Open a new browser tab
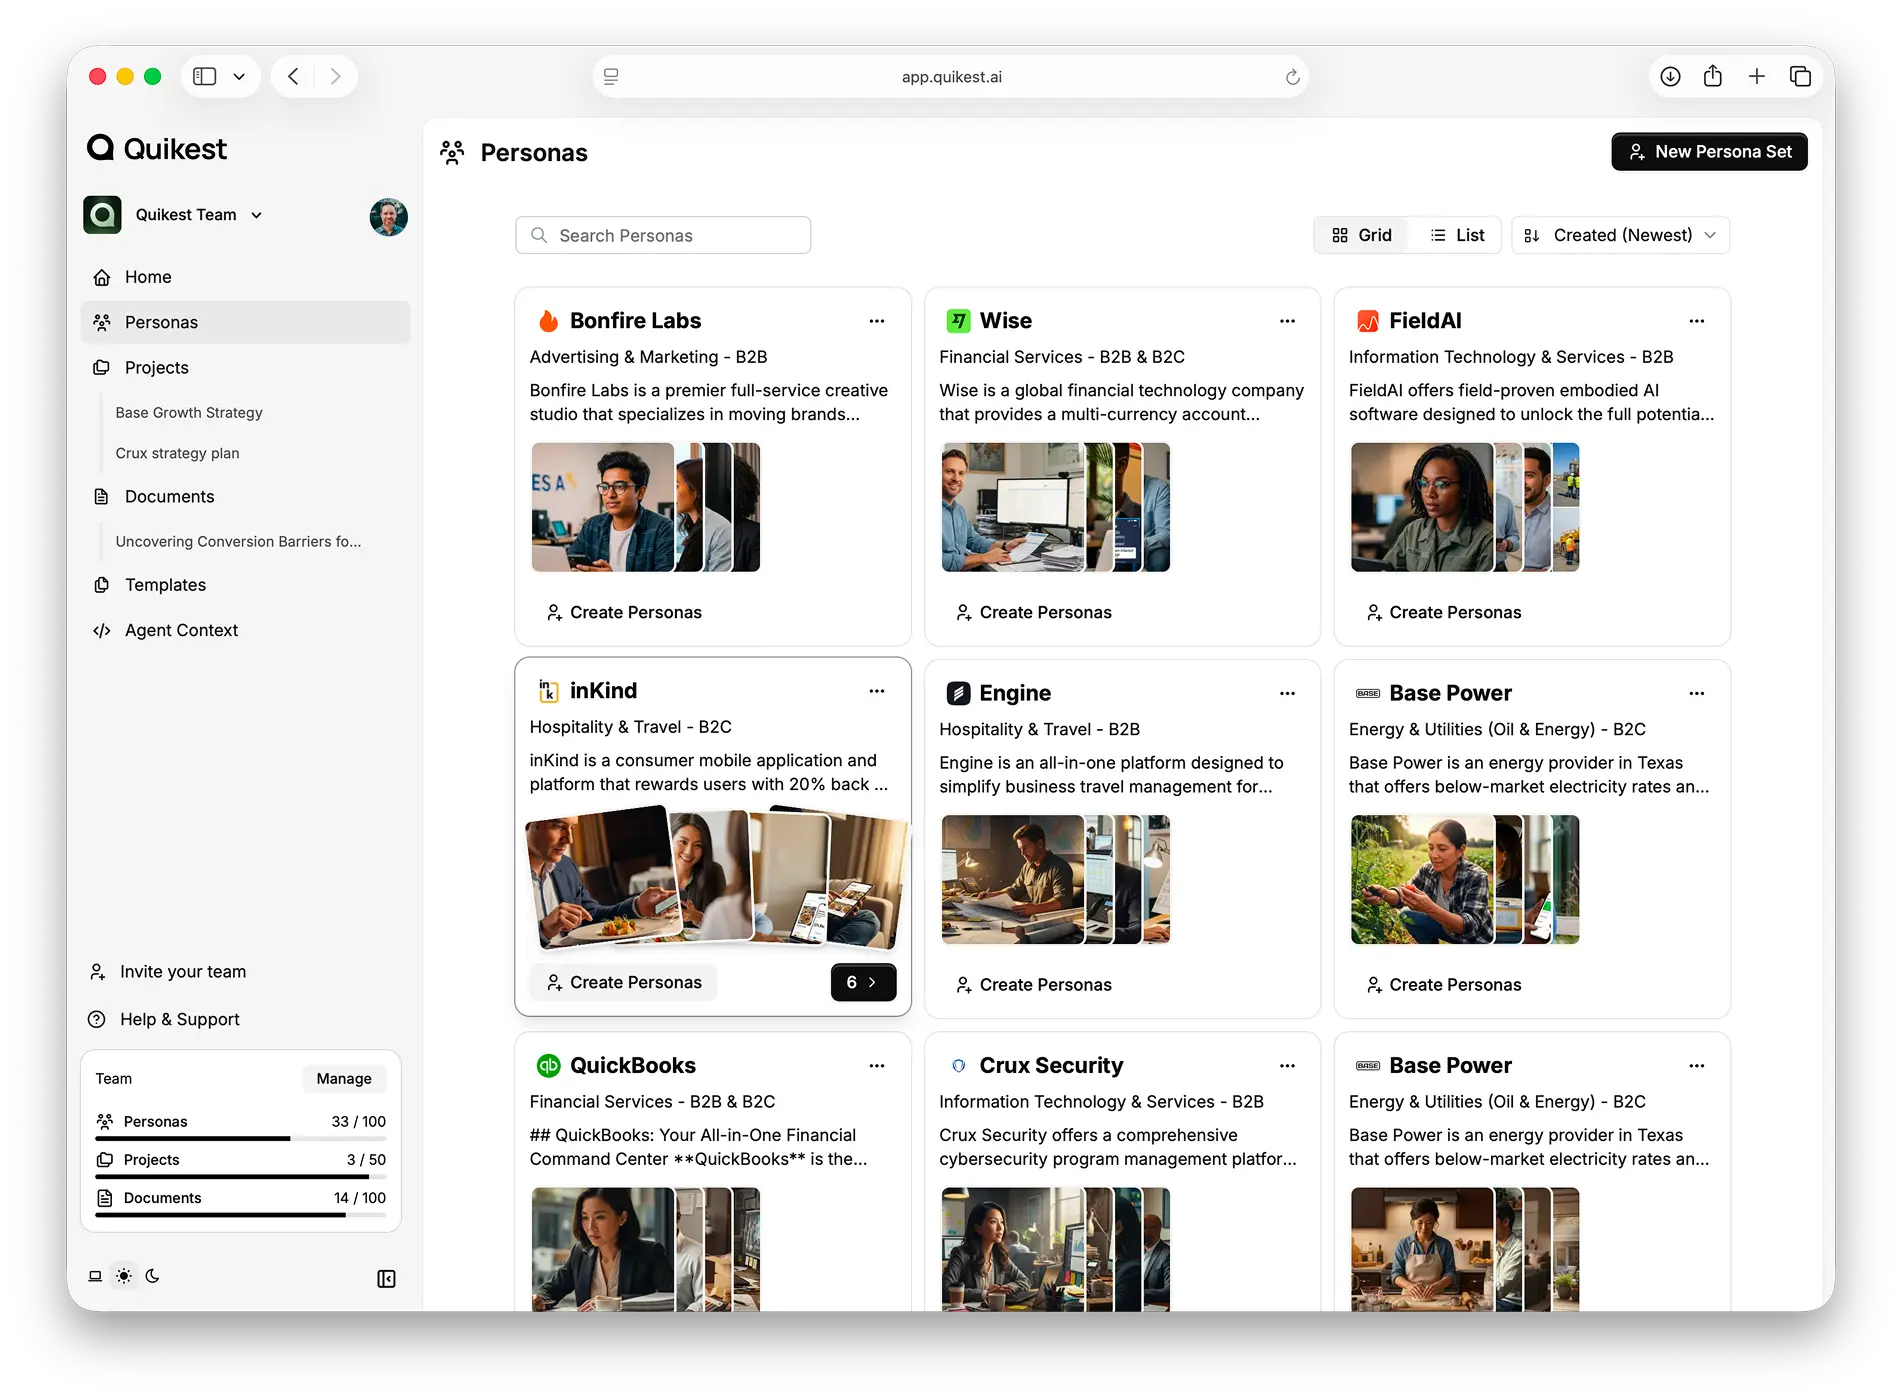This screenshot has width=1902, height=1400. [x=1756, y=76]
